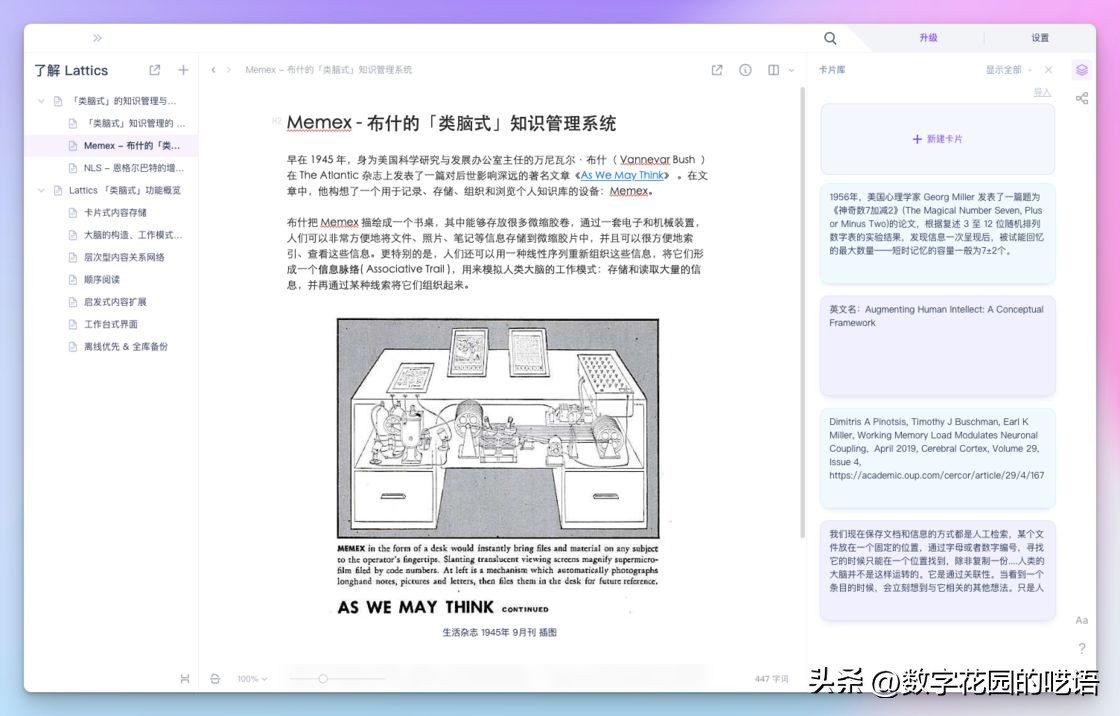This screenshot has height=716, width=1120.
Task: Open the 大脑的构造、工作模式 document
Action: click(133, 235)
